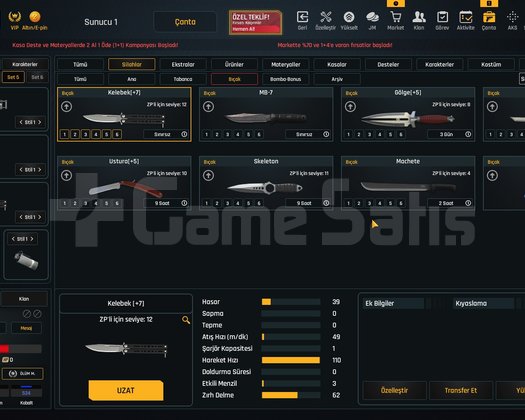The image size is (525, 420).
Task: Select the Tabanca sub-tab
Action: tap(183, 79)
